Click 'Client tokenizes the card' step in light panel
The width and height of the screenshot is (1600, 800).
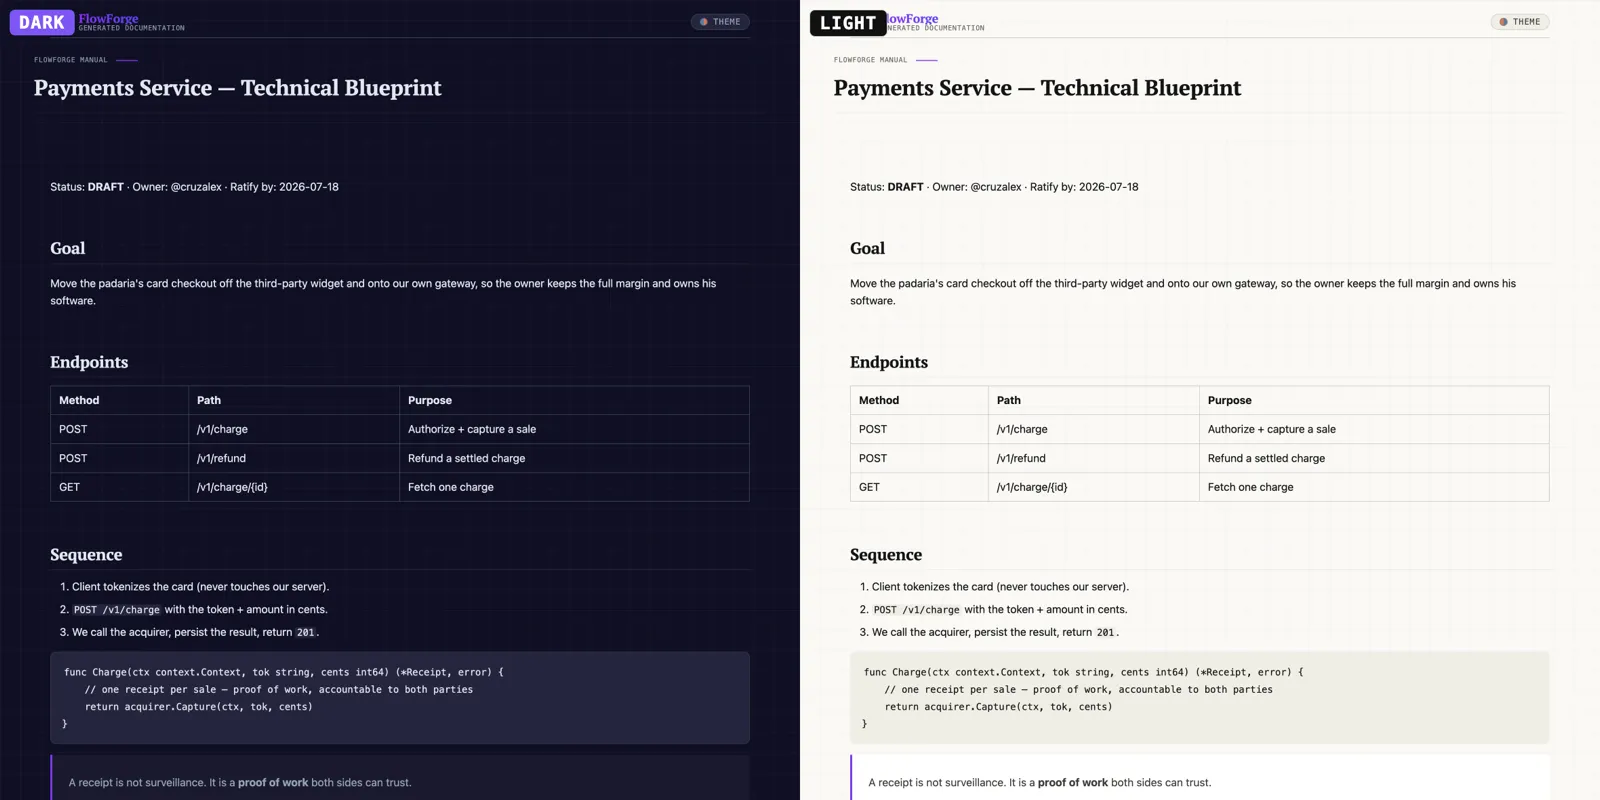(1000, 587)
